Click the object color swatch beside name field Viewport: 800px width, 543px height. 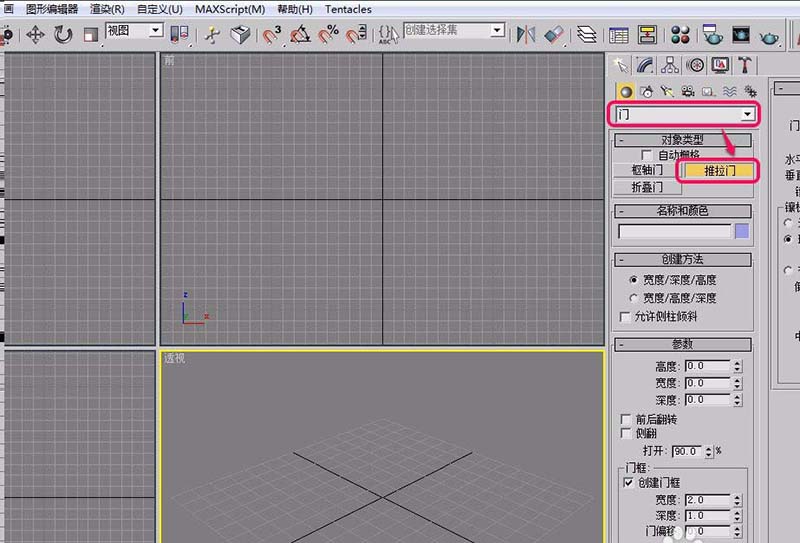[x=742, y=231]
